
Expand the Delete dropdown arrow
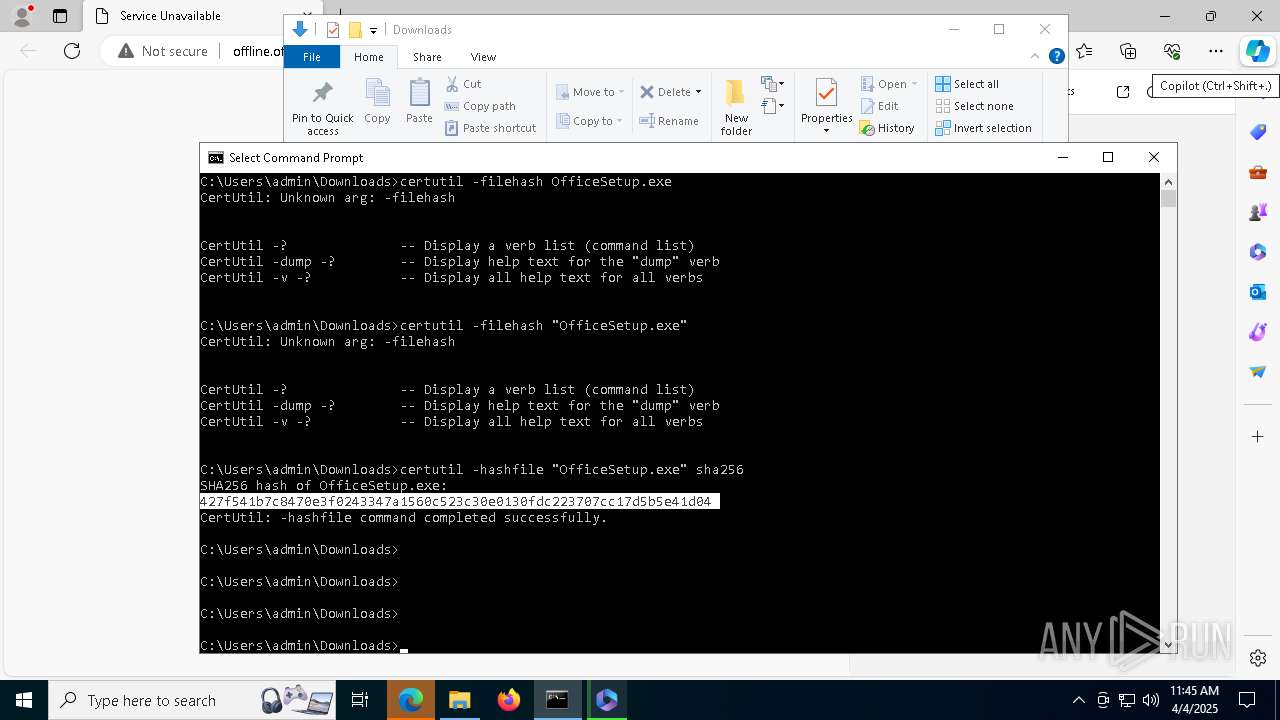(698, 92)
